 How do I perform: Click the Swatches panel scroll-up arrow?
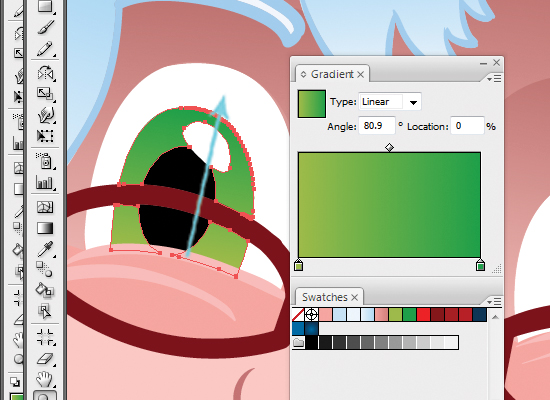point(495,317)
